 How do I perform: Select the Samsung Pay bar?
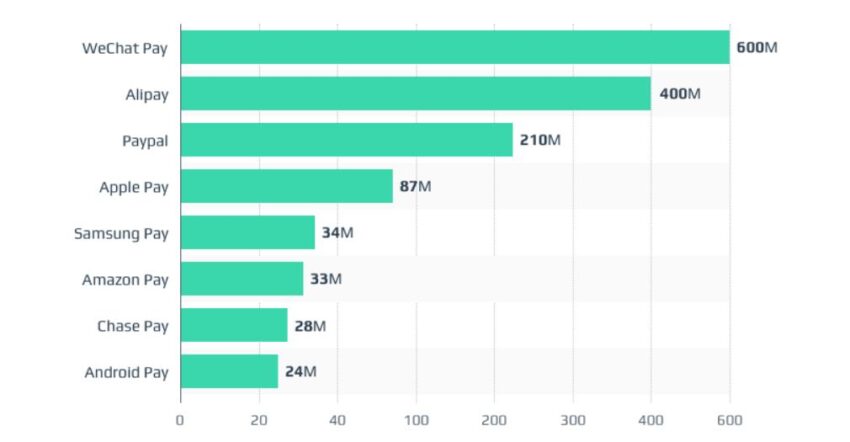coord(248,232)
